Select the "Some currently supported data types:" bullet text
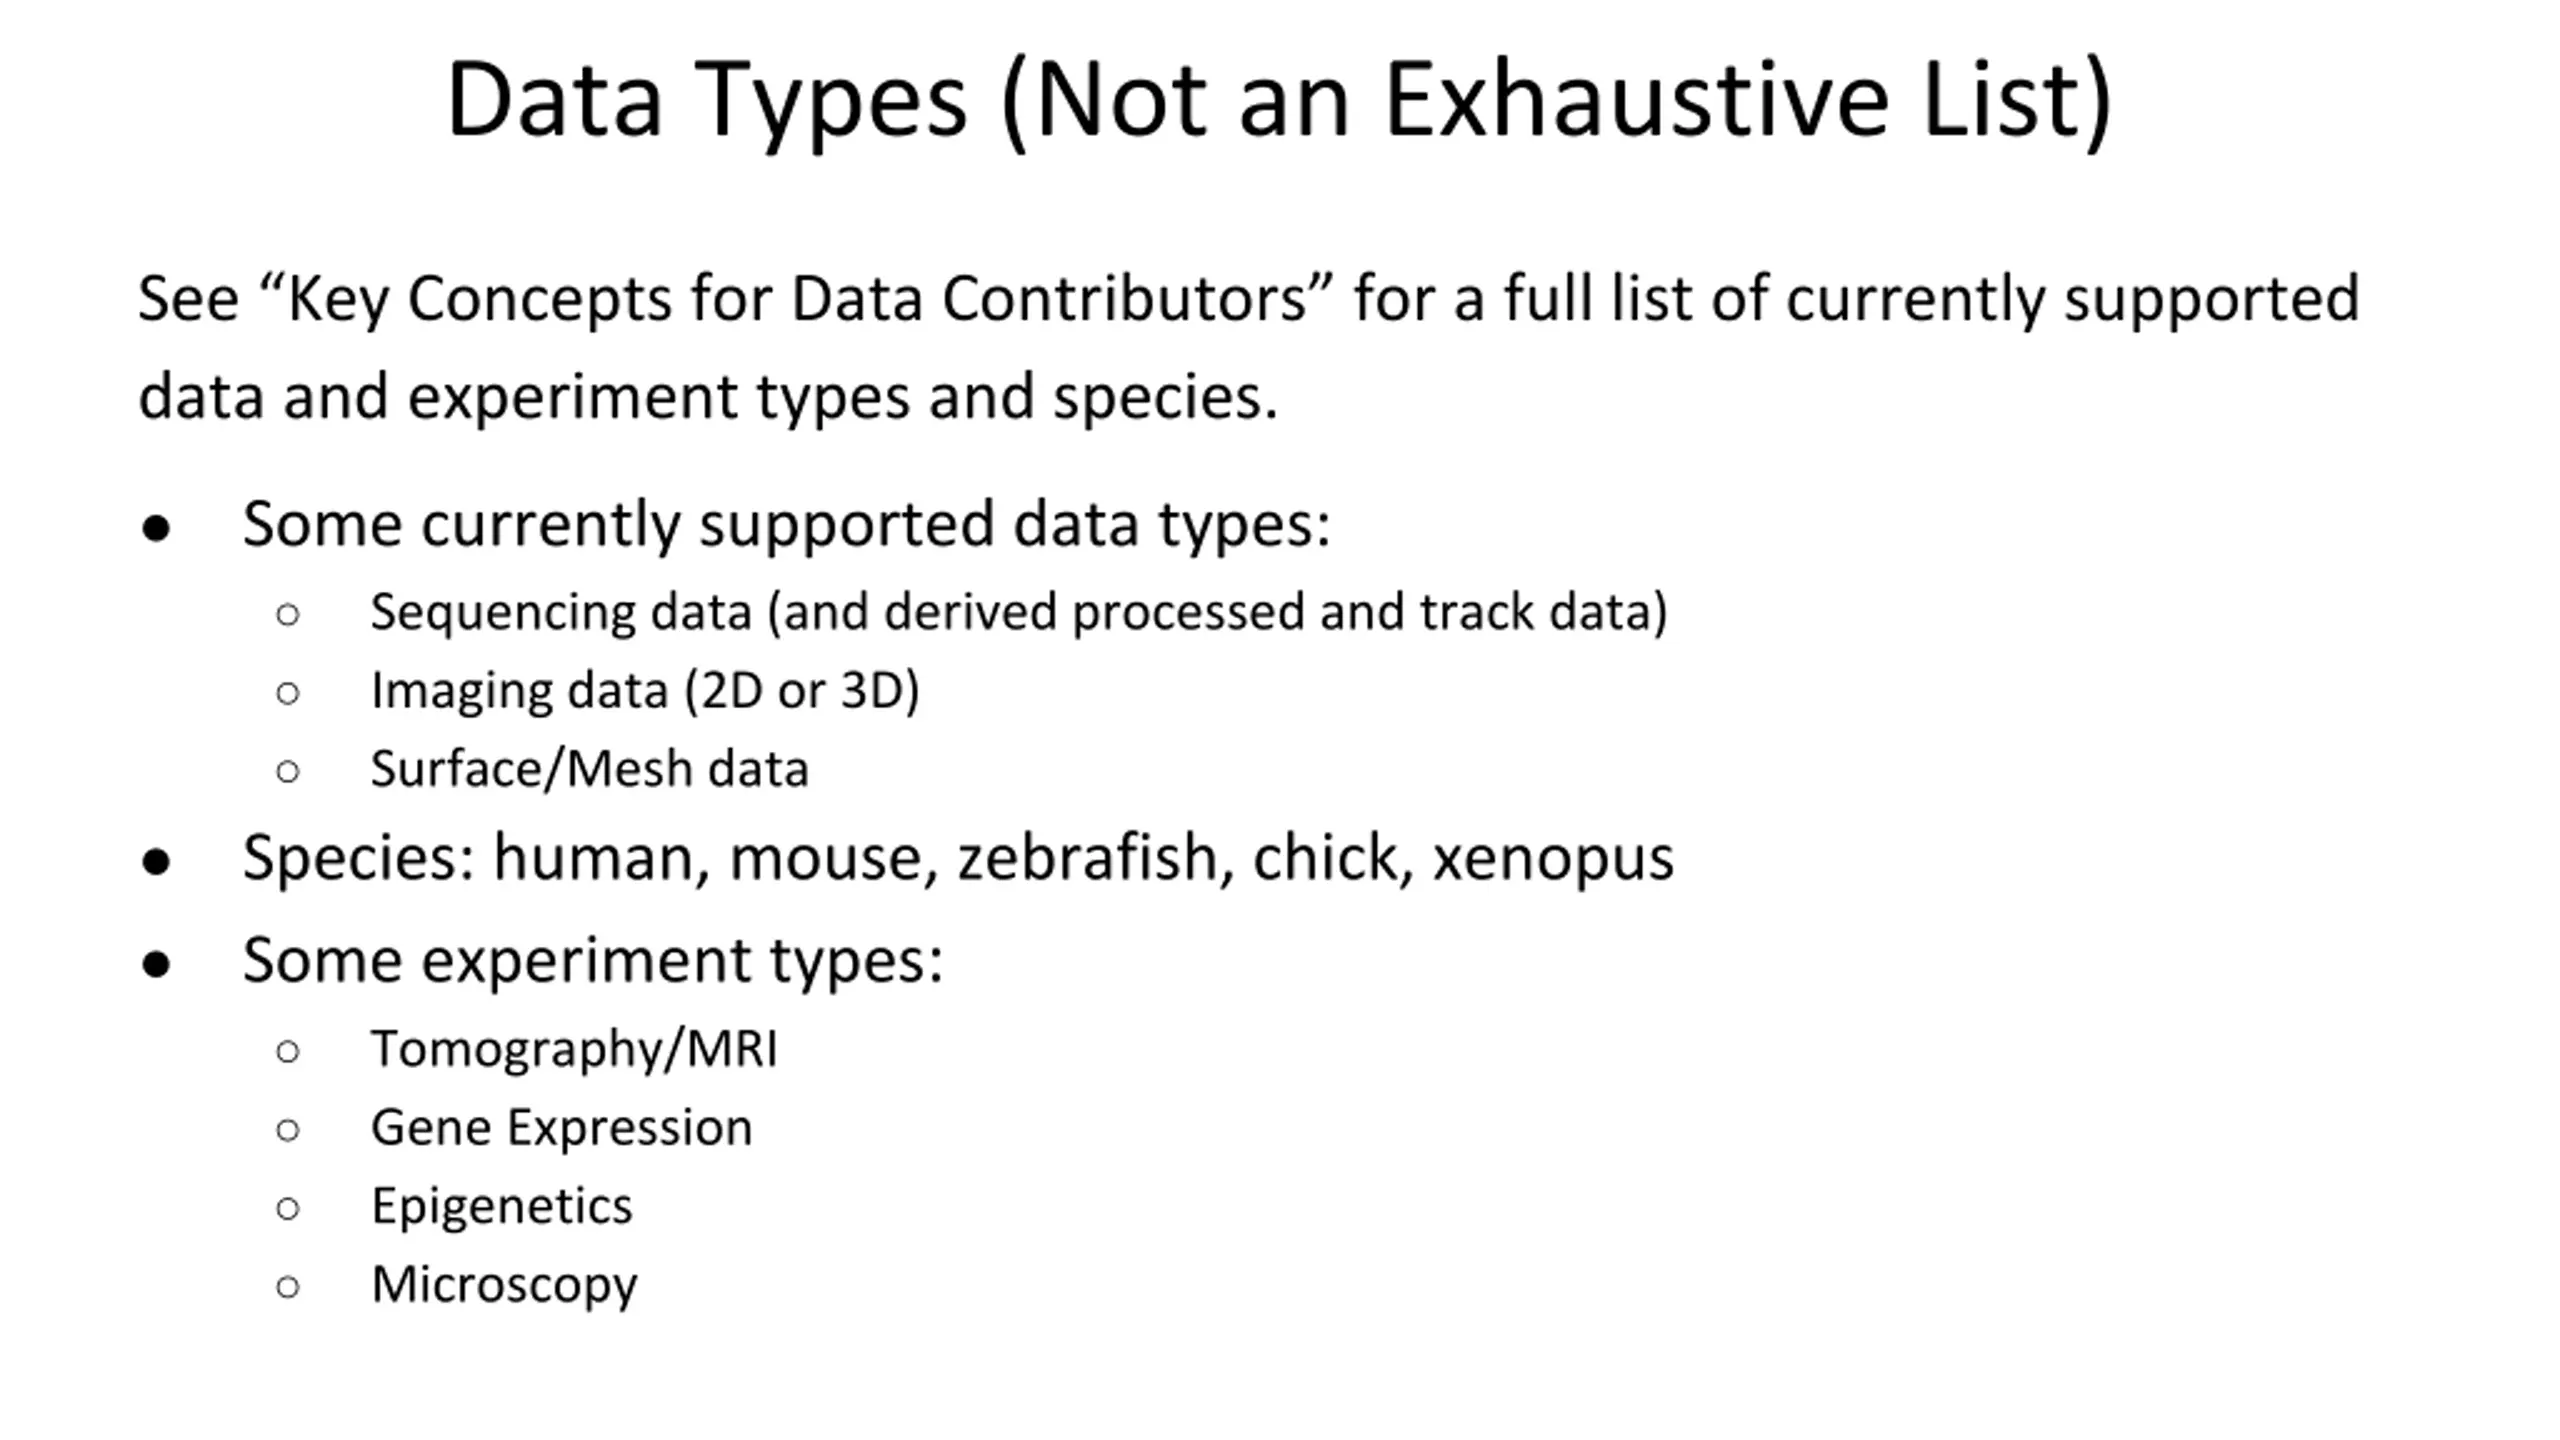2560x1440 pixels. pyautogui.click(x=786, y=523)
